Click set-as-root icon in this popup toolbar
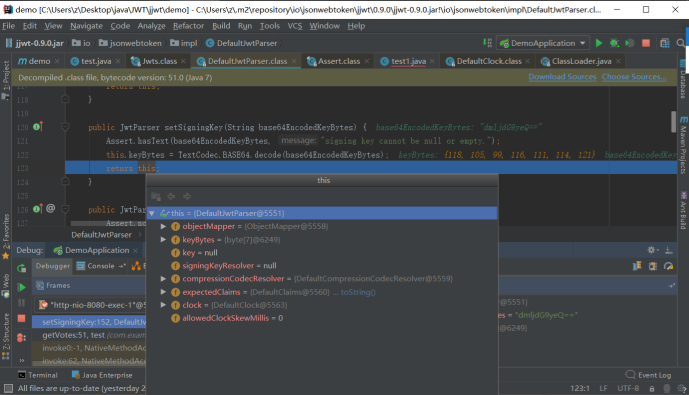This screenshot has height=395, width=689. [156, 196]
